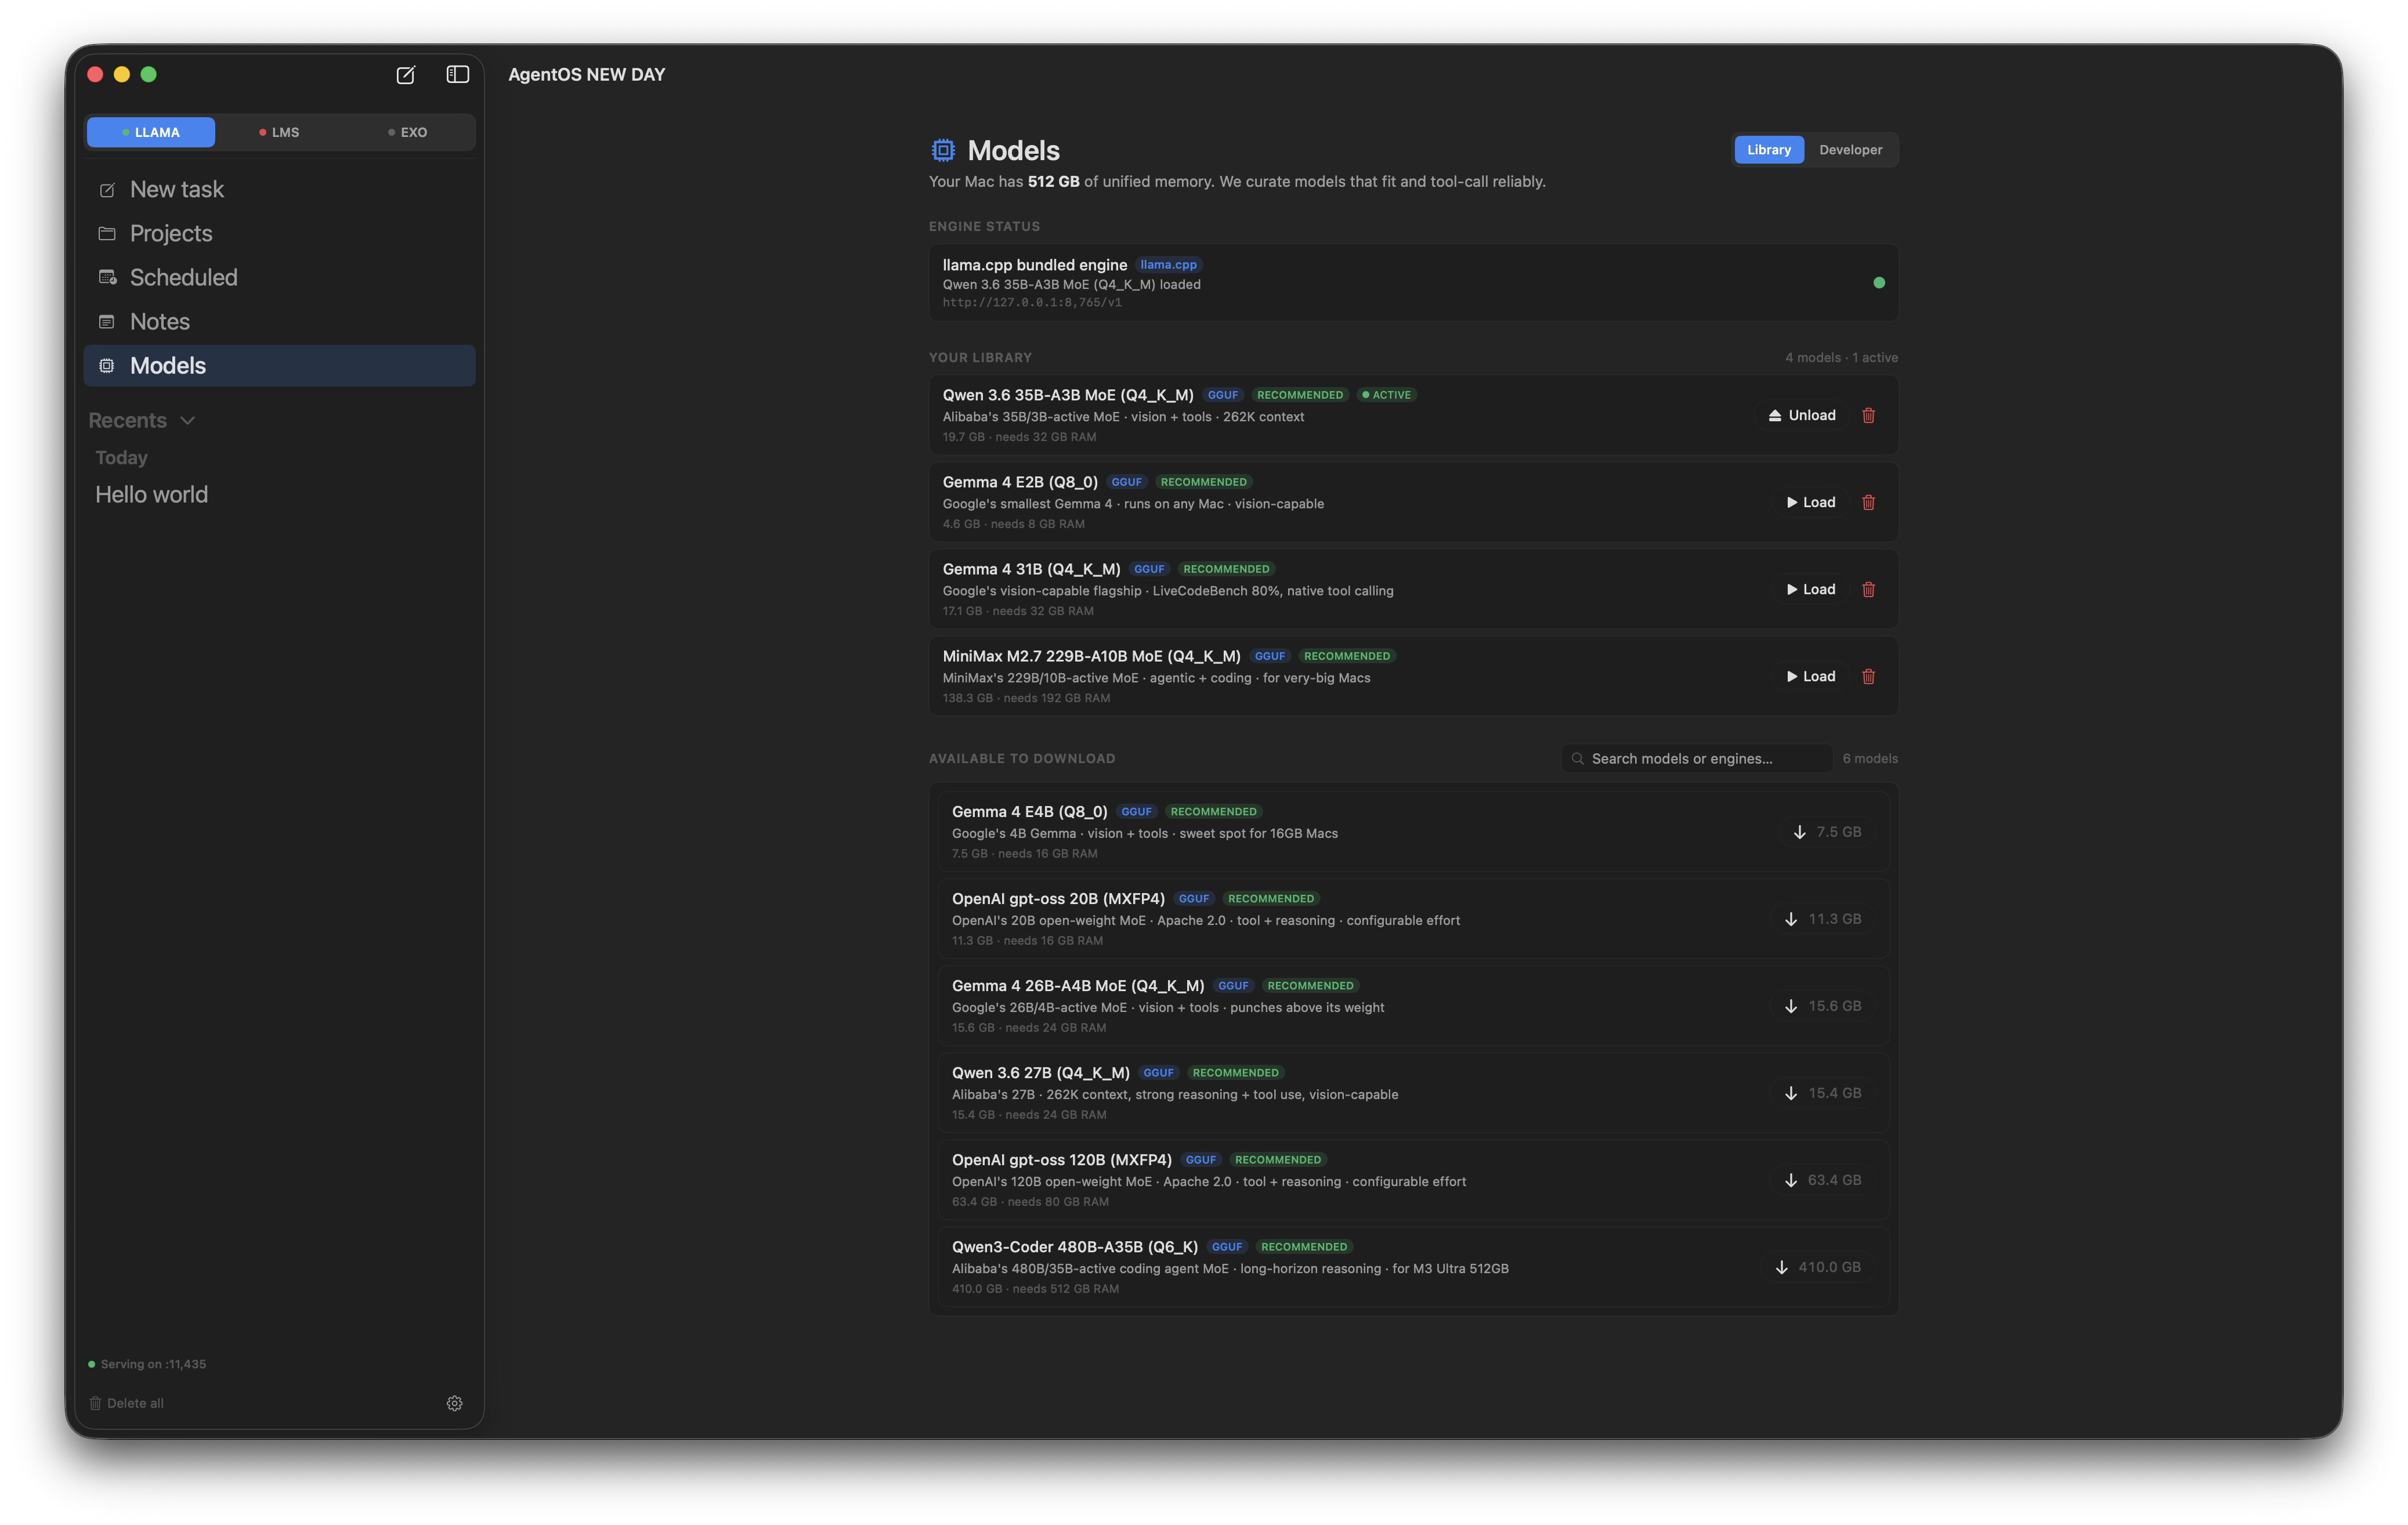Load the Gemma 4 E2B model
Viewport: 2408px width, 1525px height.
pyautogui.click(x=1811, y=502)
